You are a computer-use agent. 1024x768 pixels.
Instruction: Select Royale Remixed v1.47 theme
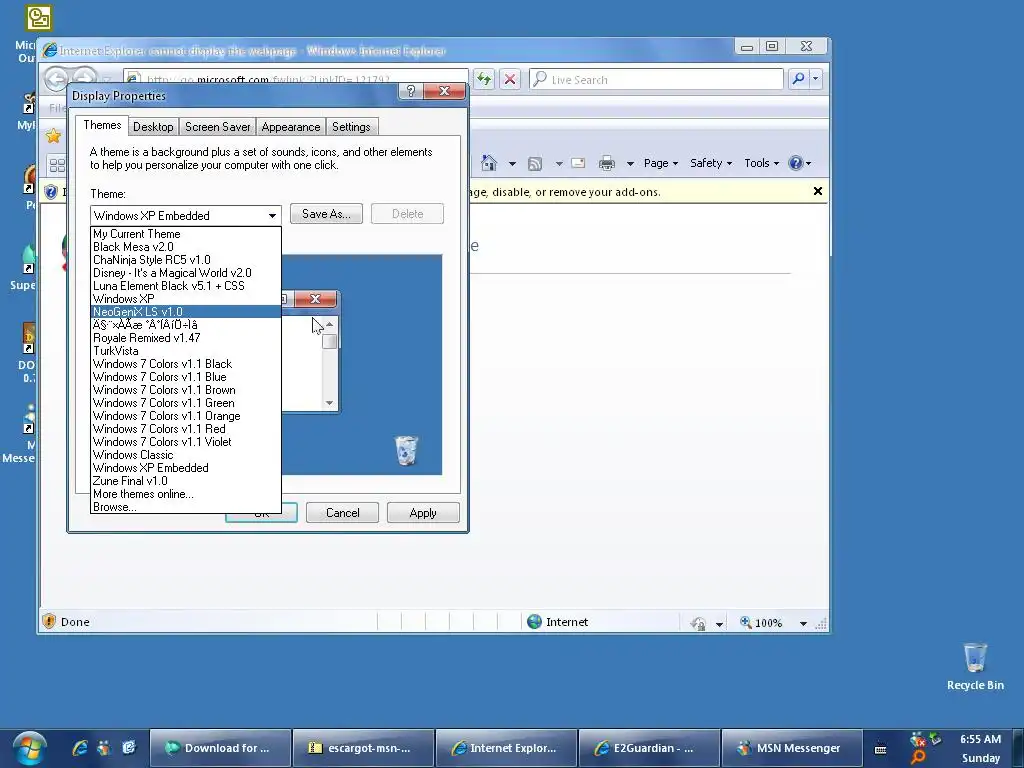[186, 338]
